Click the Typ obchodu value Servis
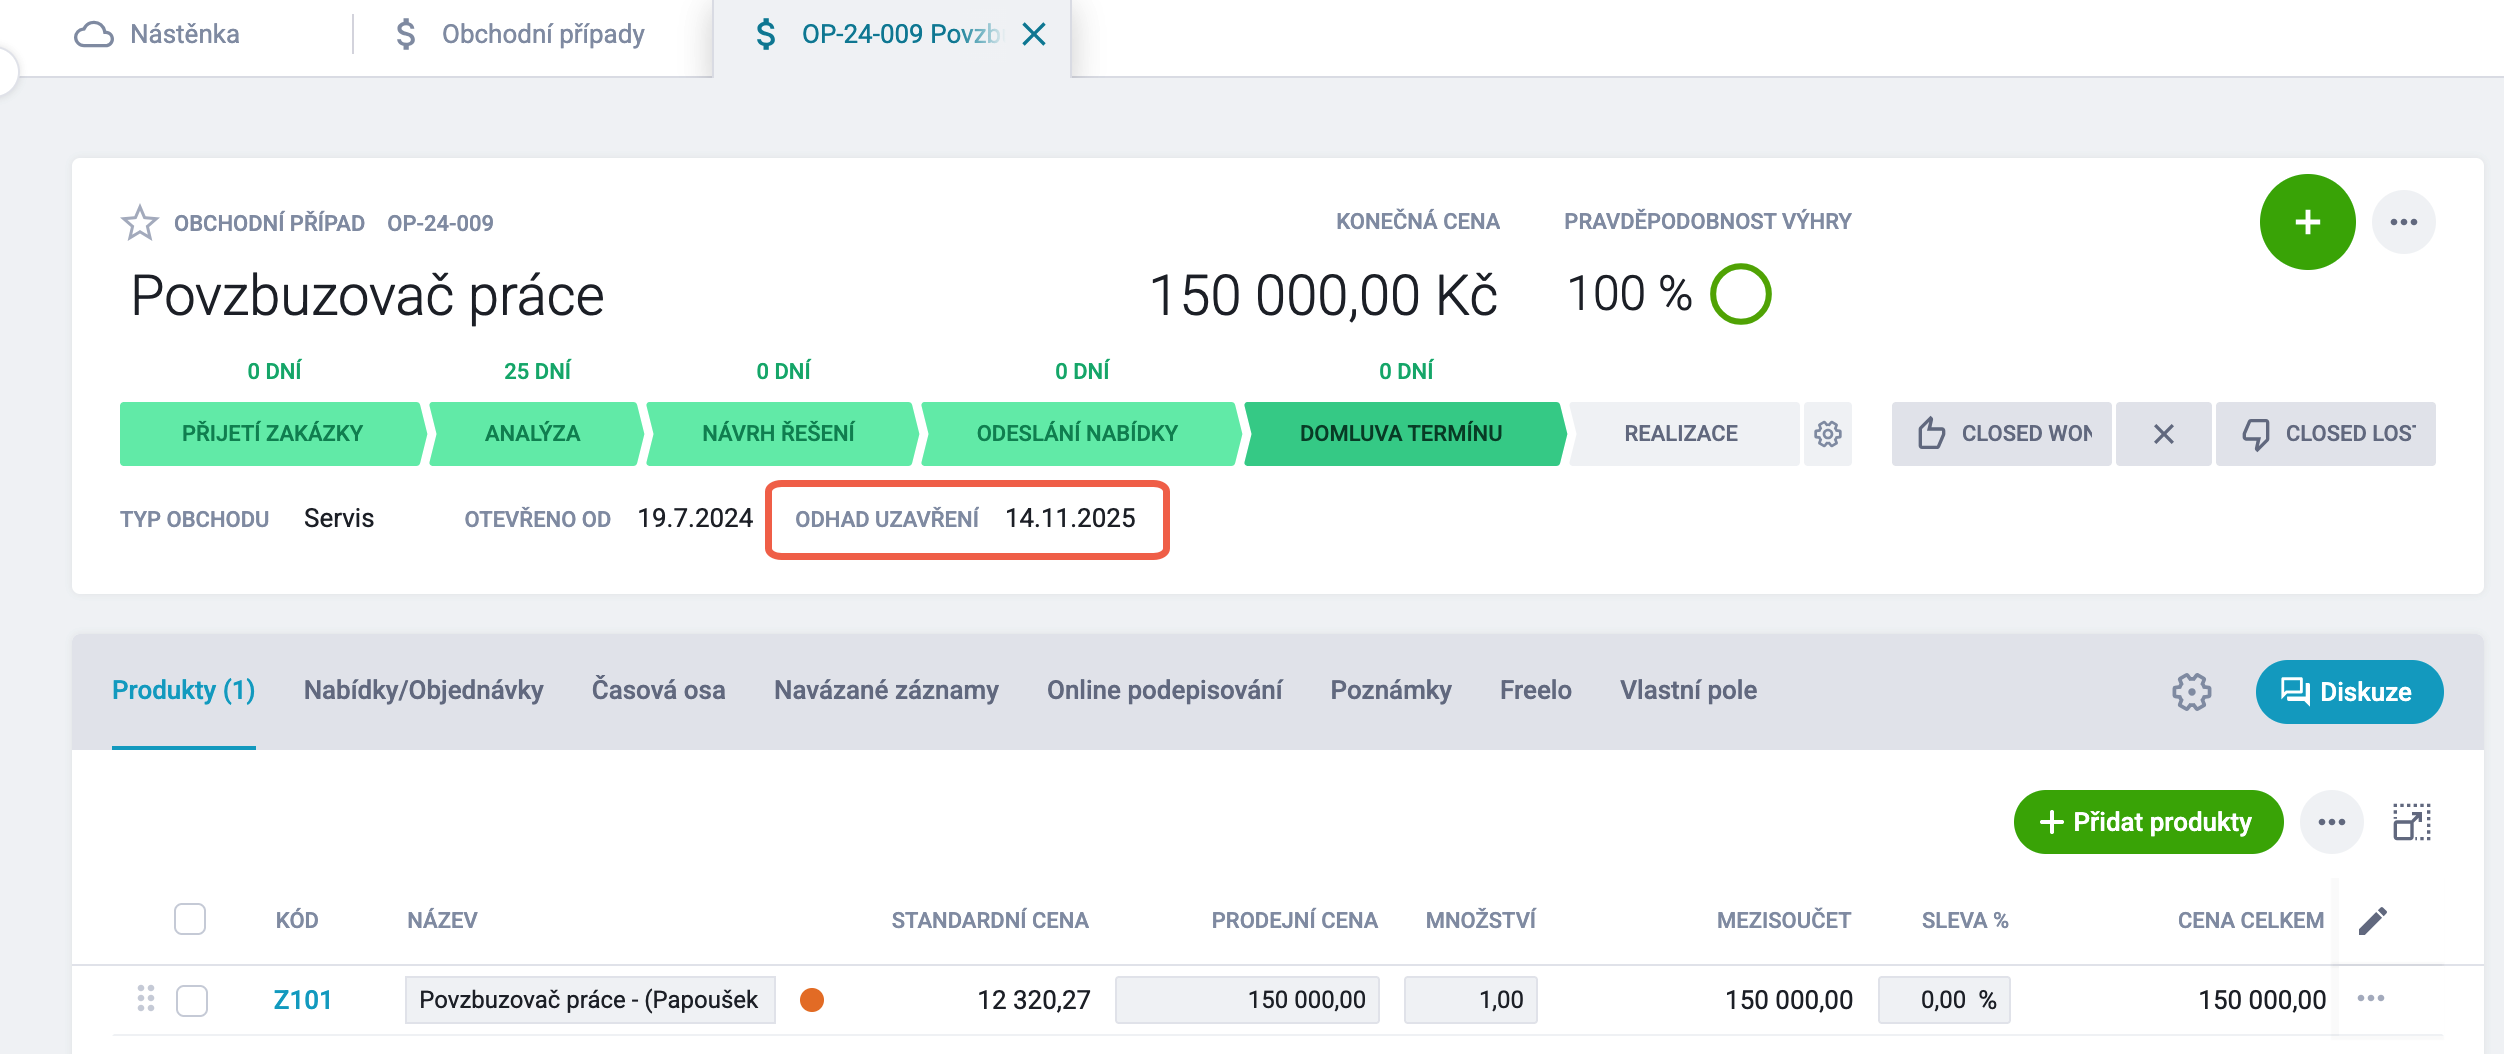This screenshot has height=1054, width=2504. pyautogui.click(x=339, y=518)
